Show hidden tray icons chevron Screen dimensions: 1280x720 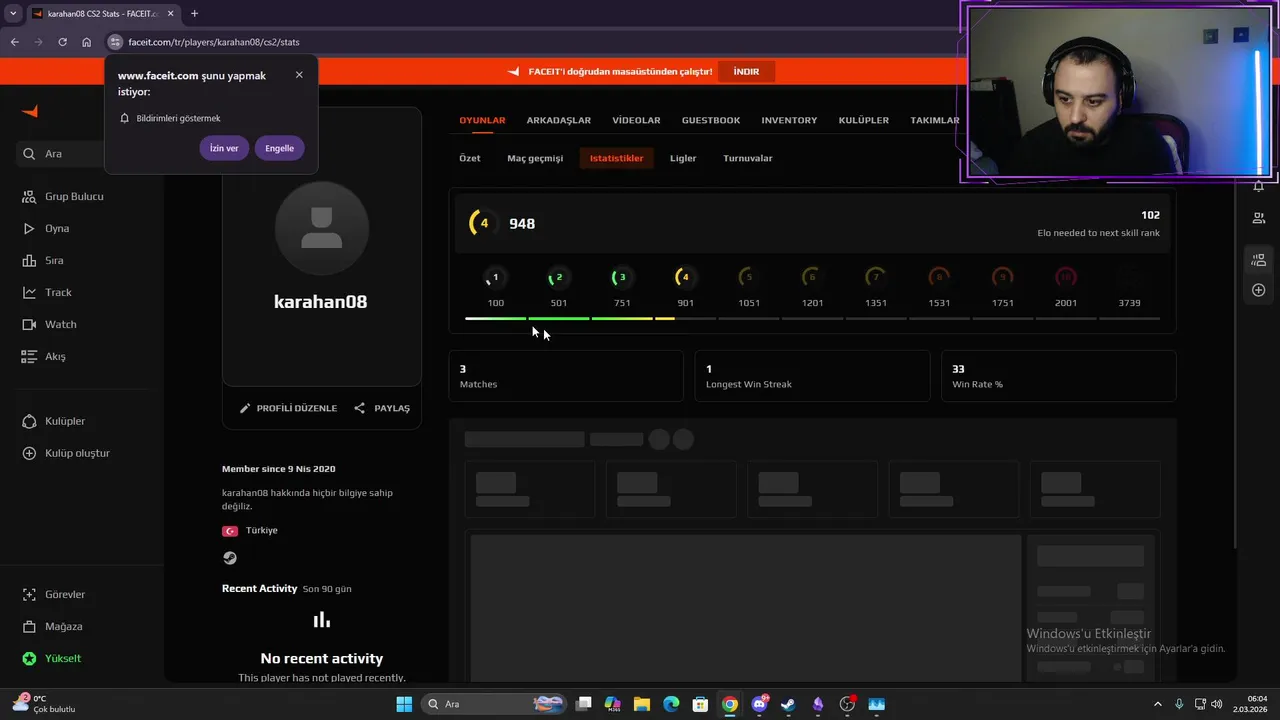(x=1158, y=704)
